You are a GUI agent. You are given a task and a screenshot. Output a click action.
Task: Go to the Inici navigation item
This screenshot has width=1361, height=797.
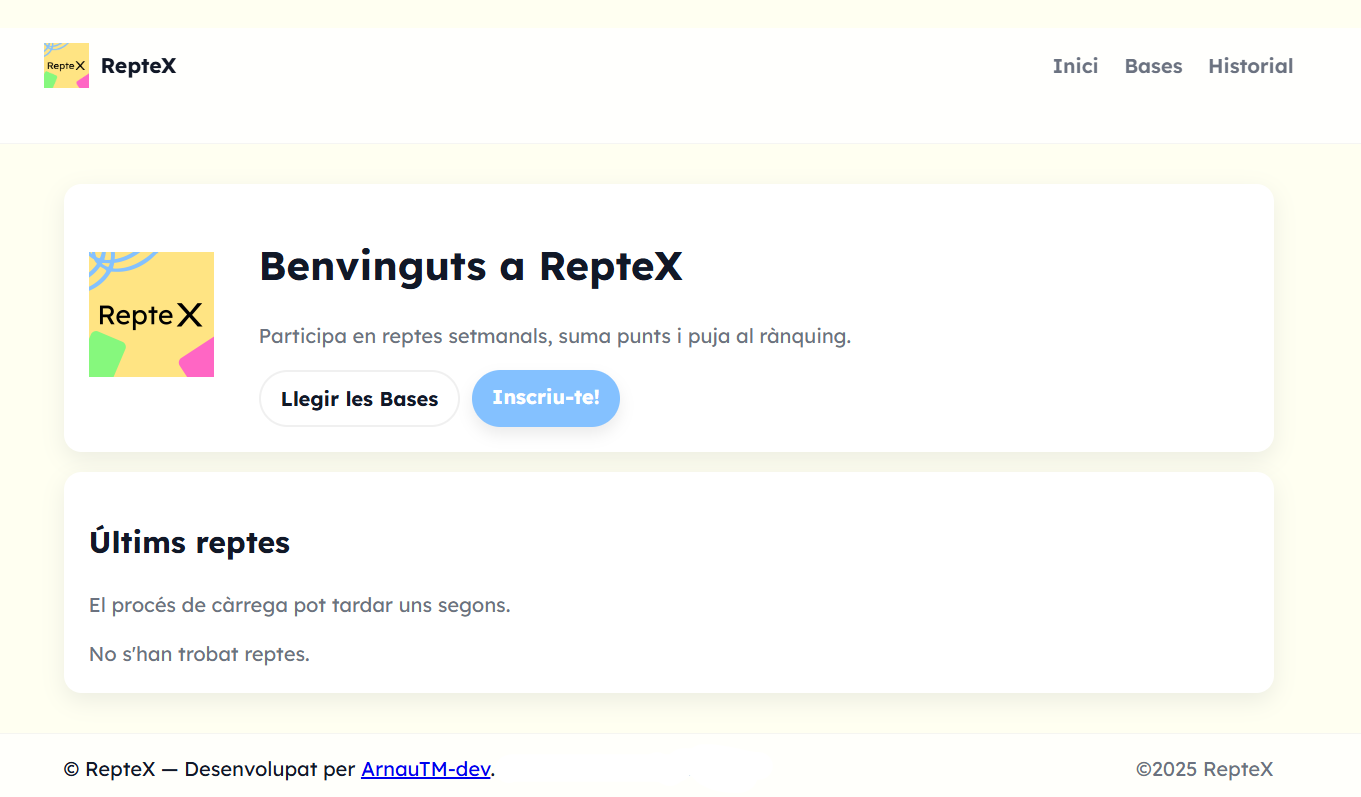coord(1075,66)
